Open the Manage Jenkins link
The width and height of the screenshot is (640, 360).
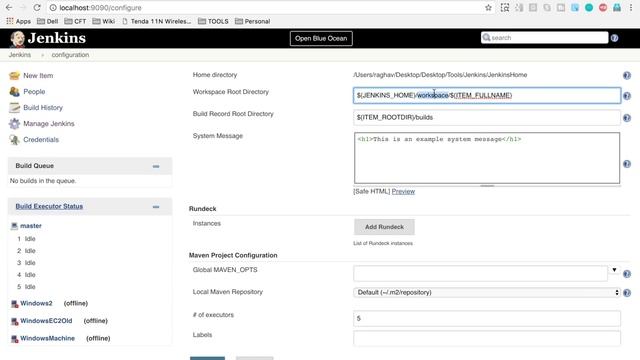click(x=49, y=124)
